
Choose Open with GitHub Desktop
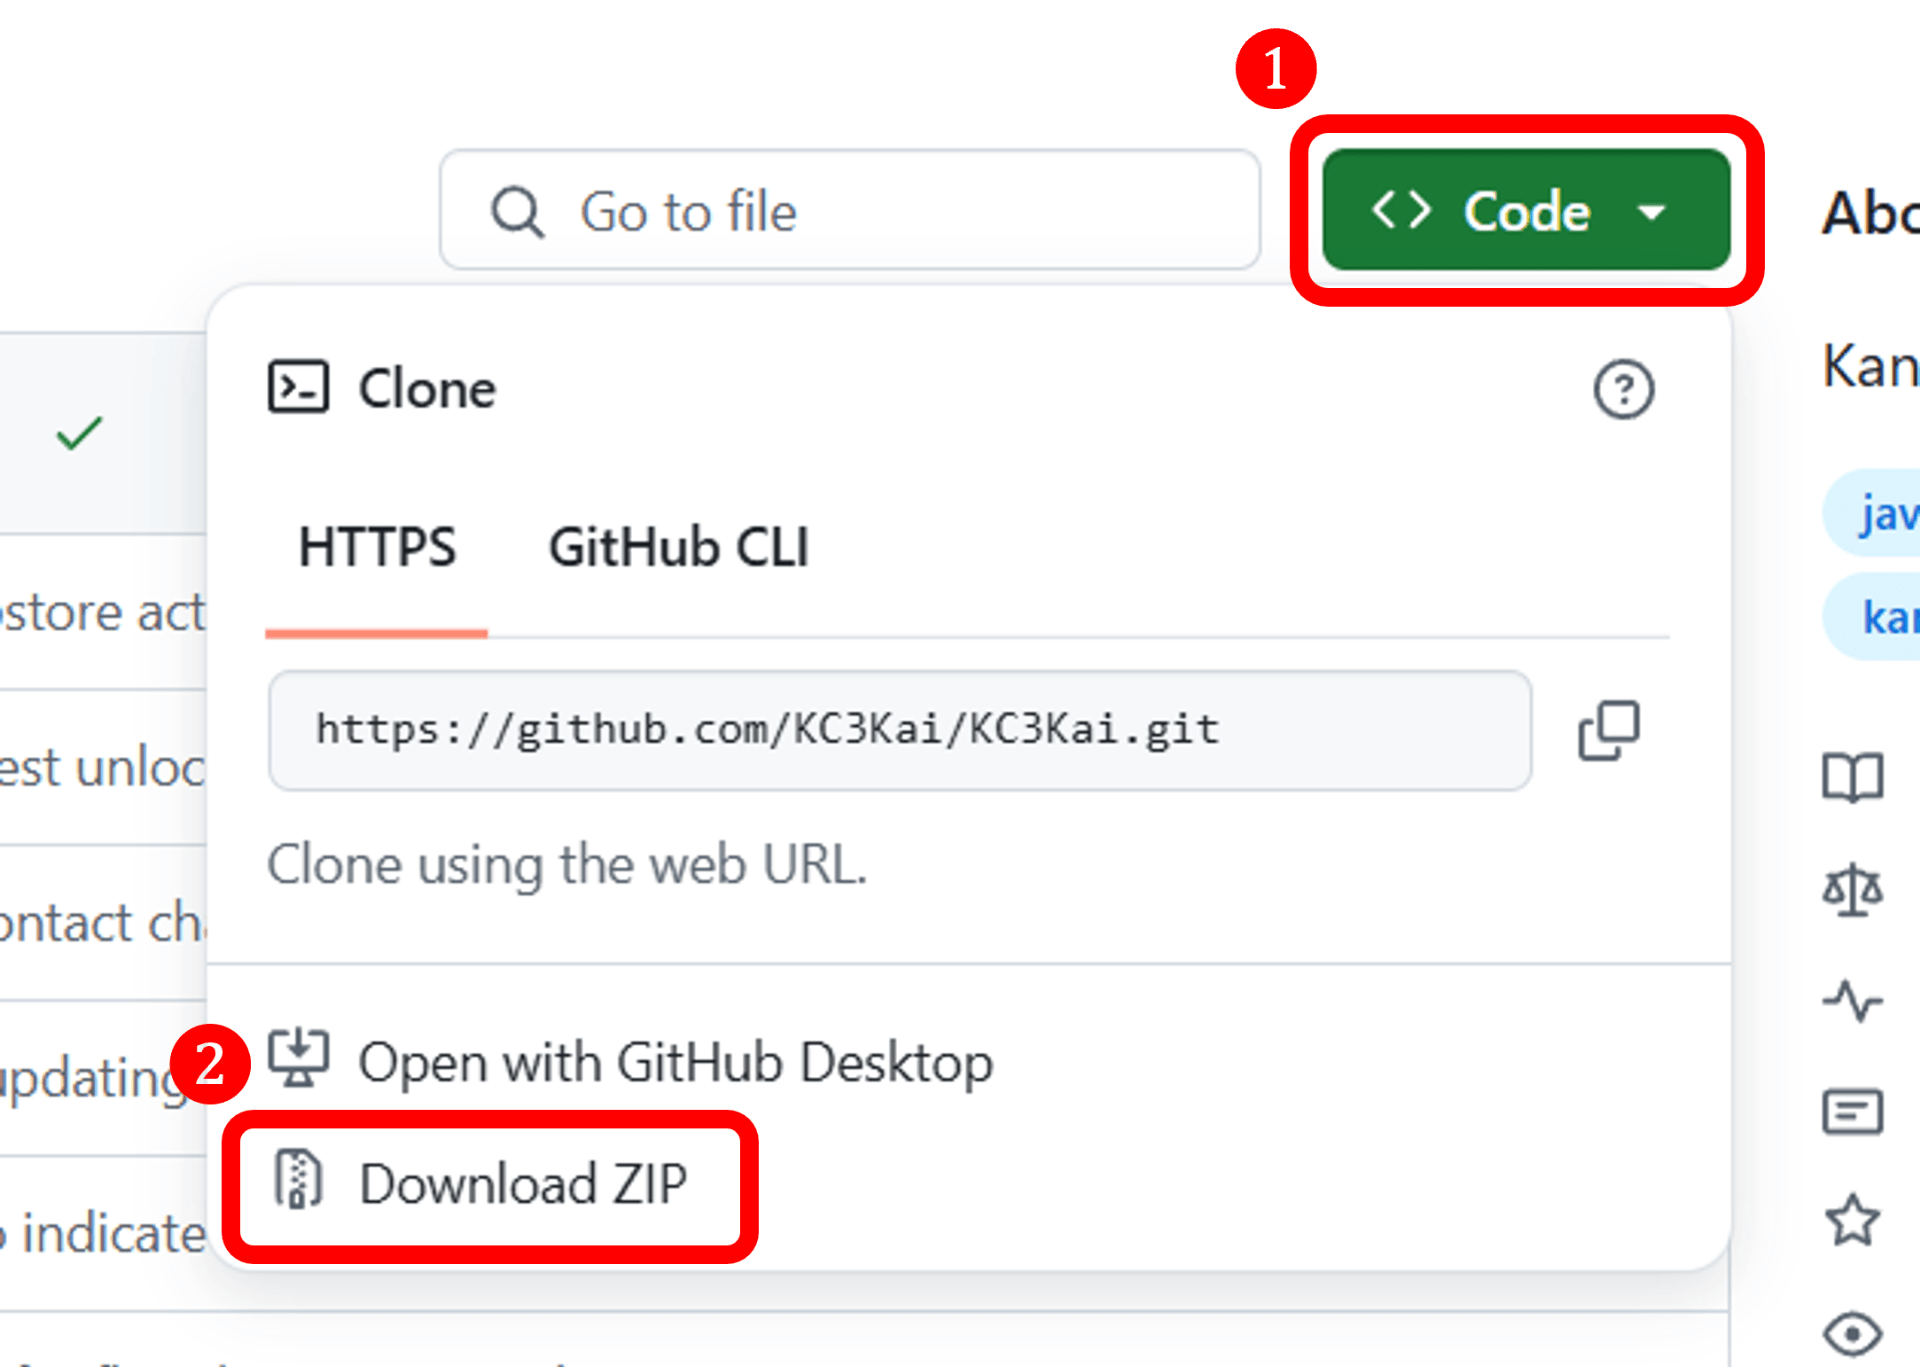tap(630, 1062)
